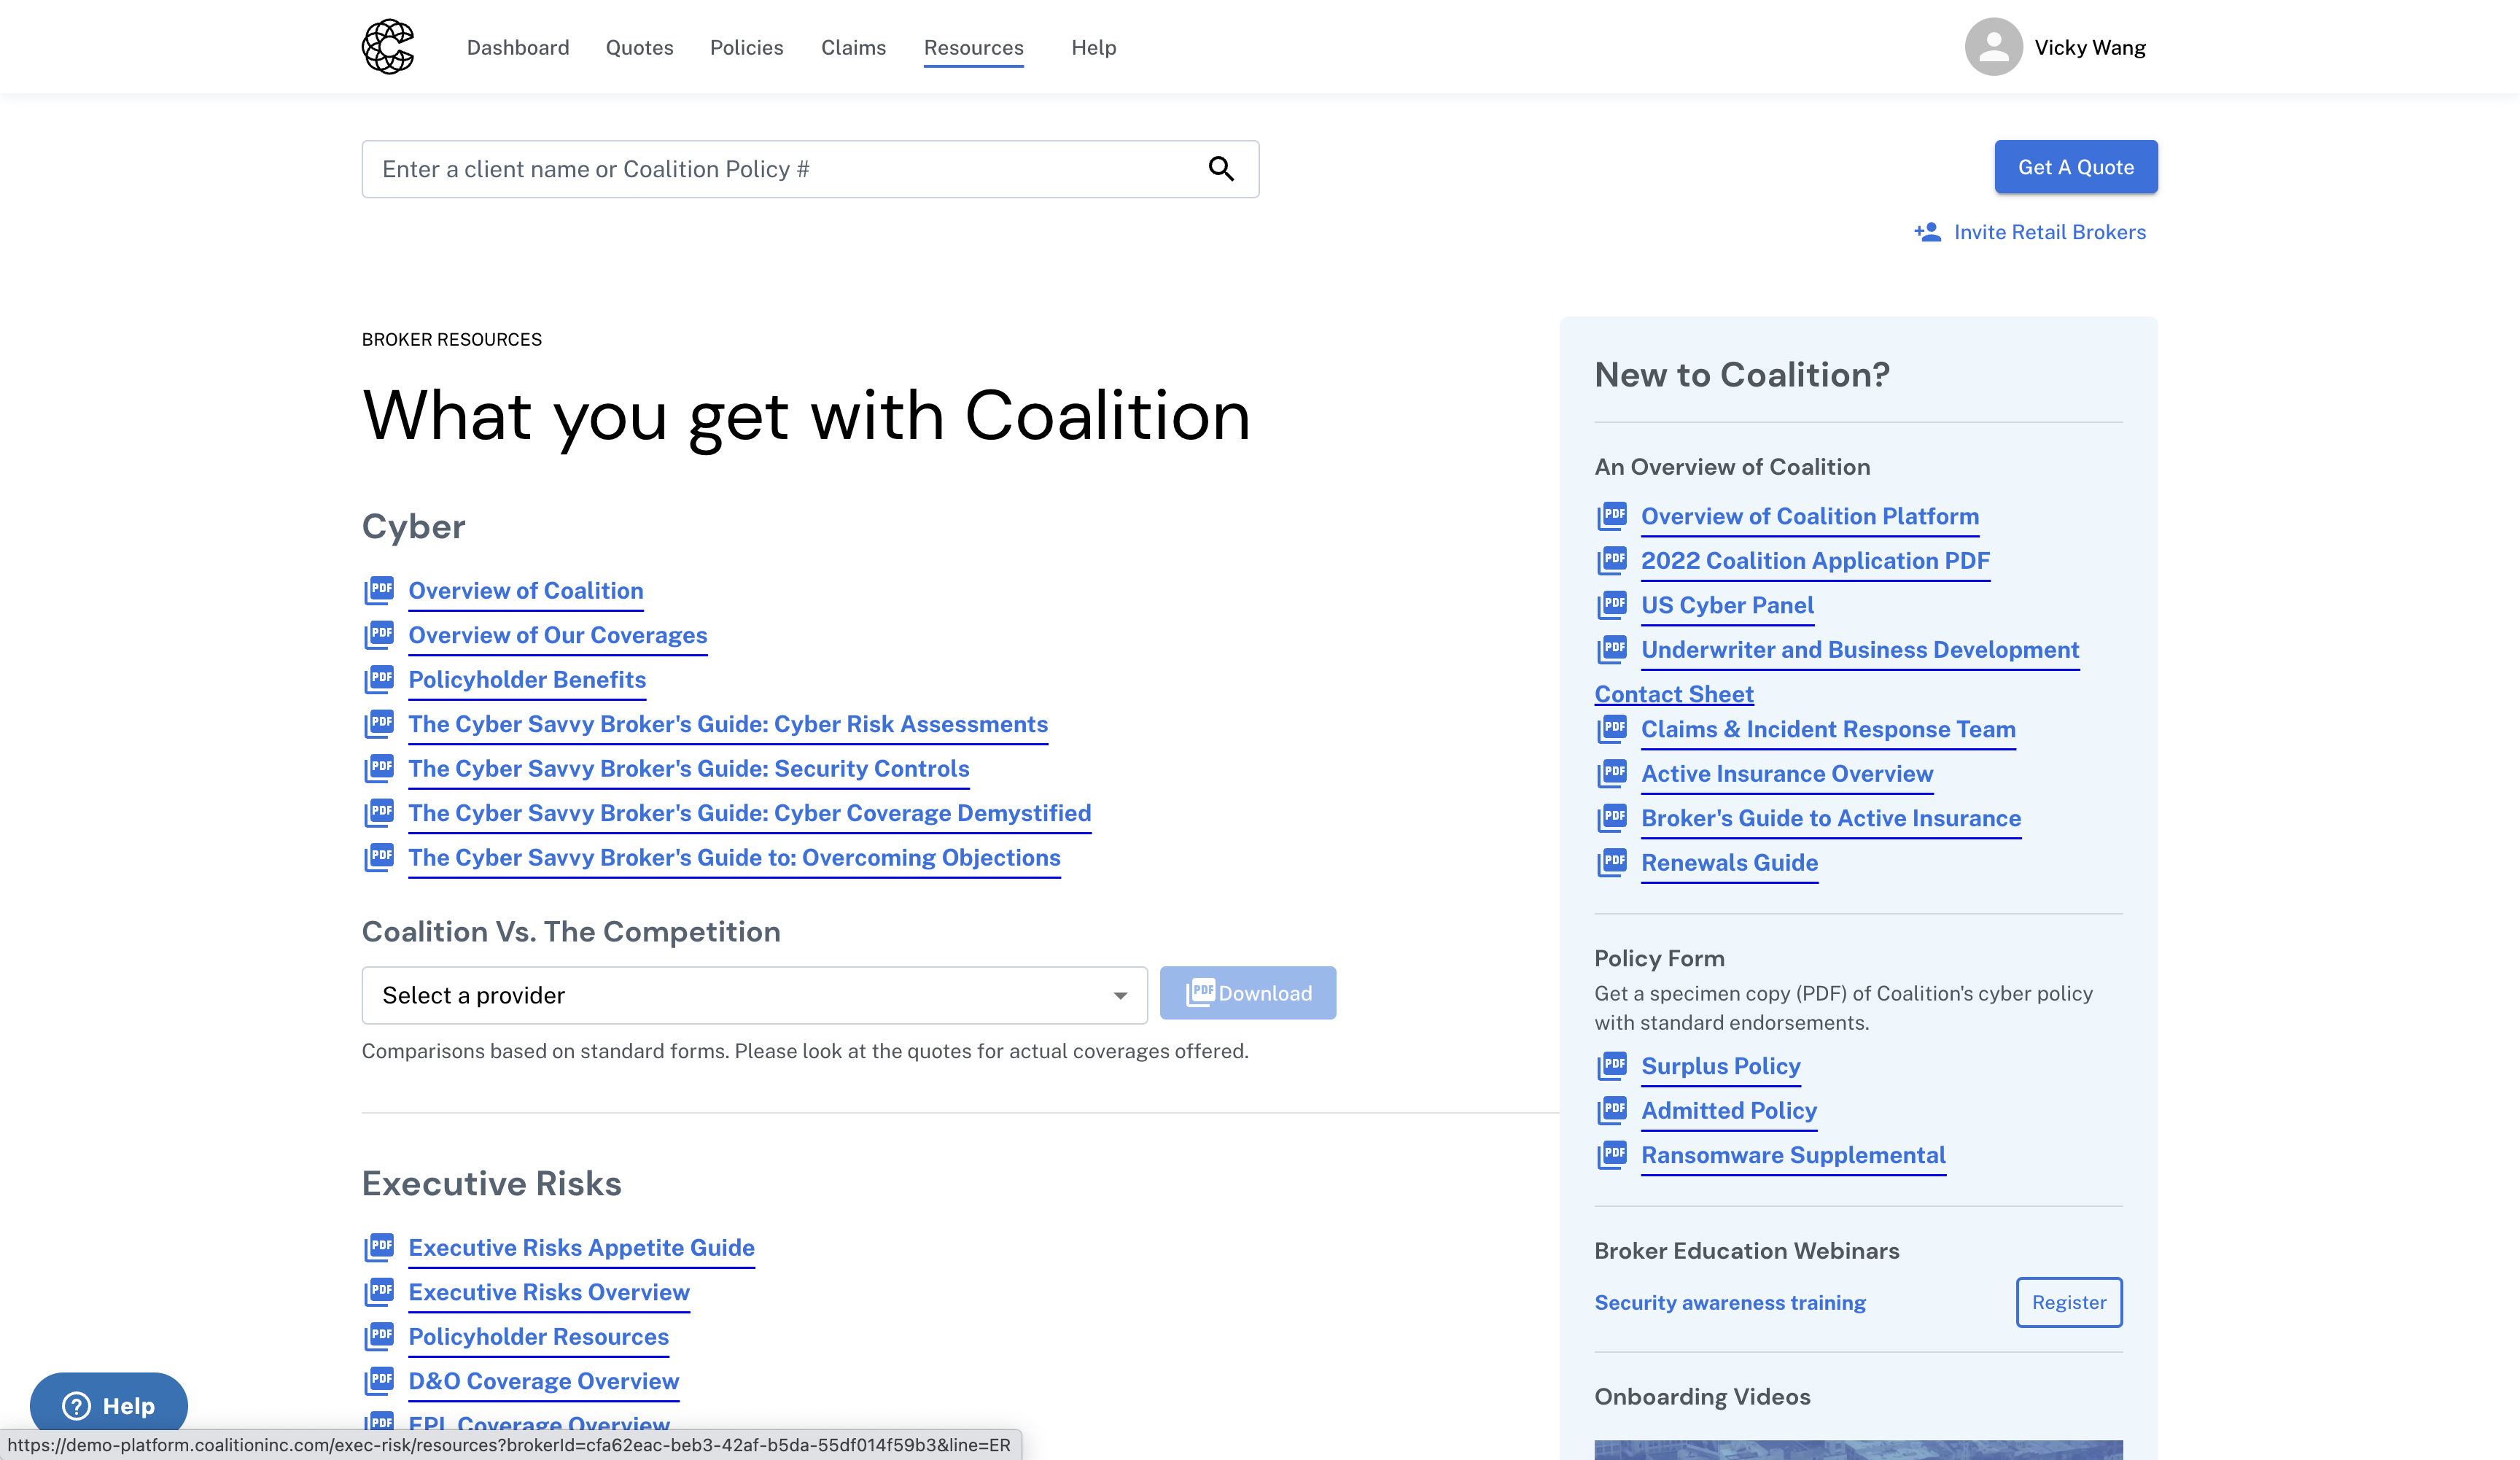The height and width of the screenshot is (1460, 2520).
Task: Open Security awareness training link
Action: coord(1730,1302)
